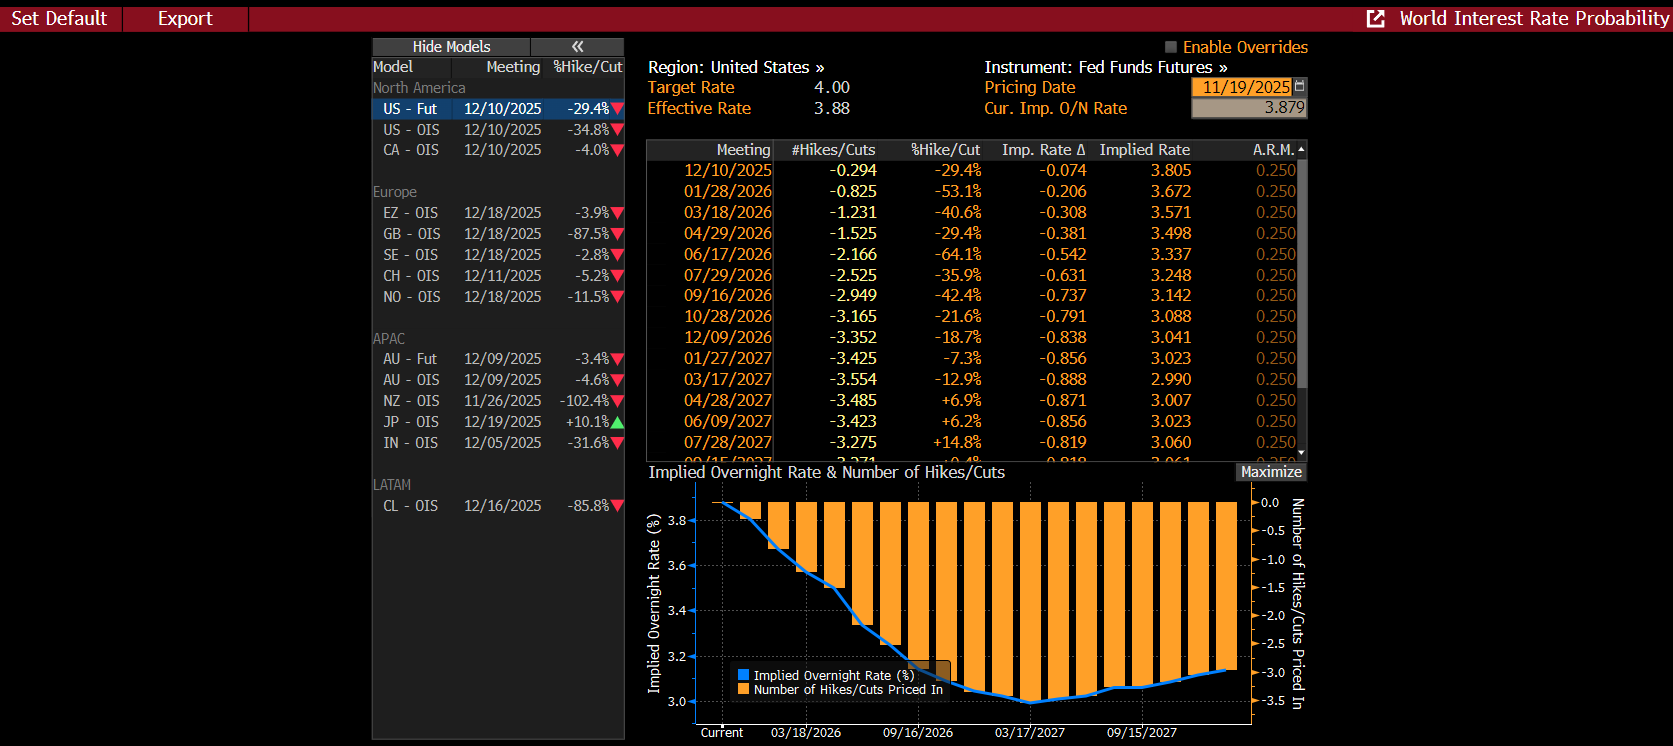Click the green up arrow on JP - OIS row
The width and height of the screenshot is (1673, 746).
tap(617, 422)
